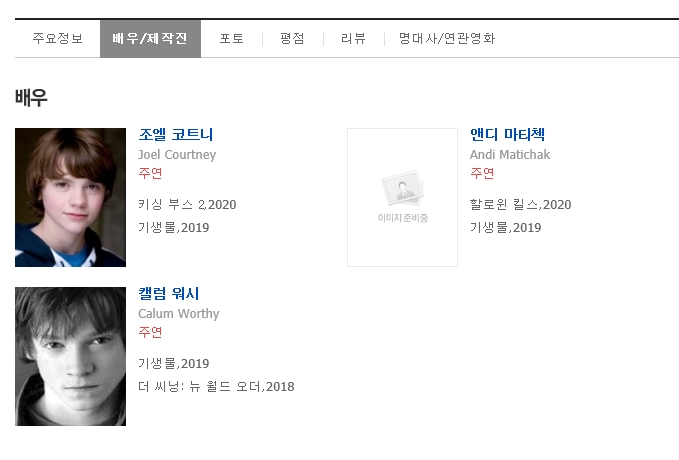679x460 pixels.
Task: Open 더 씨닝: 뉴 월드 오더, 2018
Action: pyautogui.click(x=216, y=386)
